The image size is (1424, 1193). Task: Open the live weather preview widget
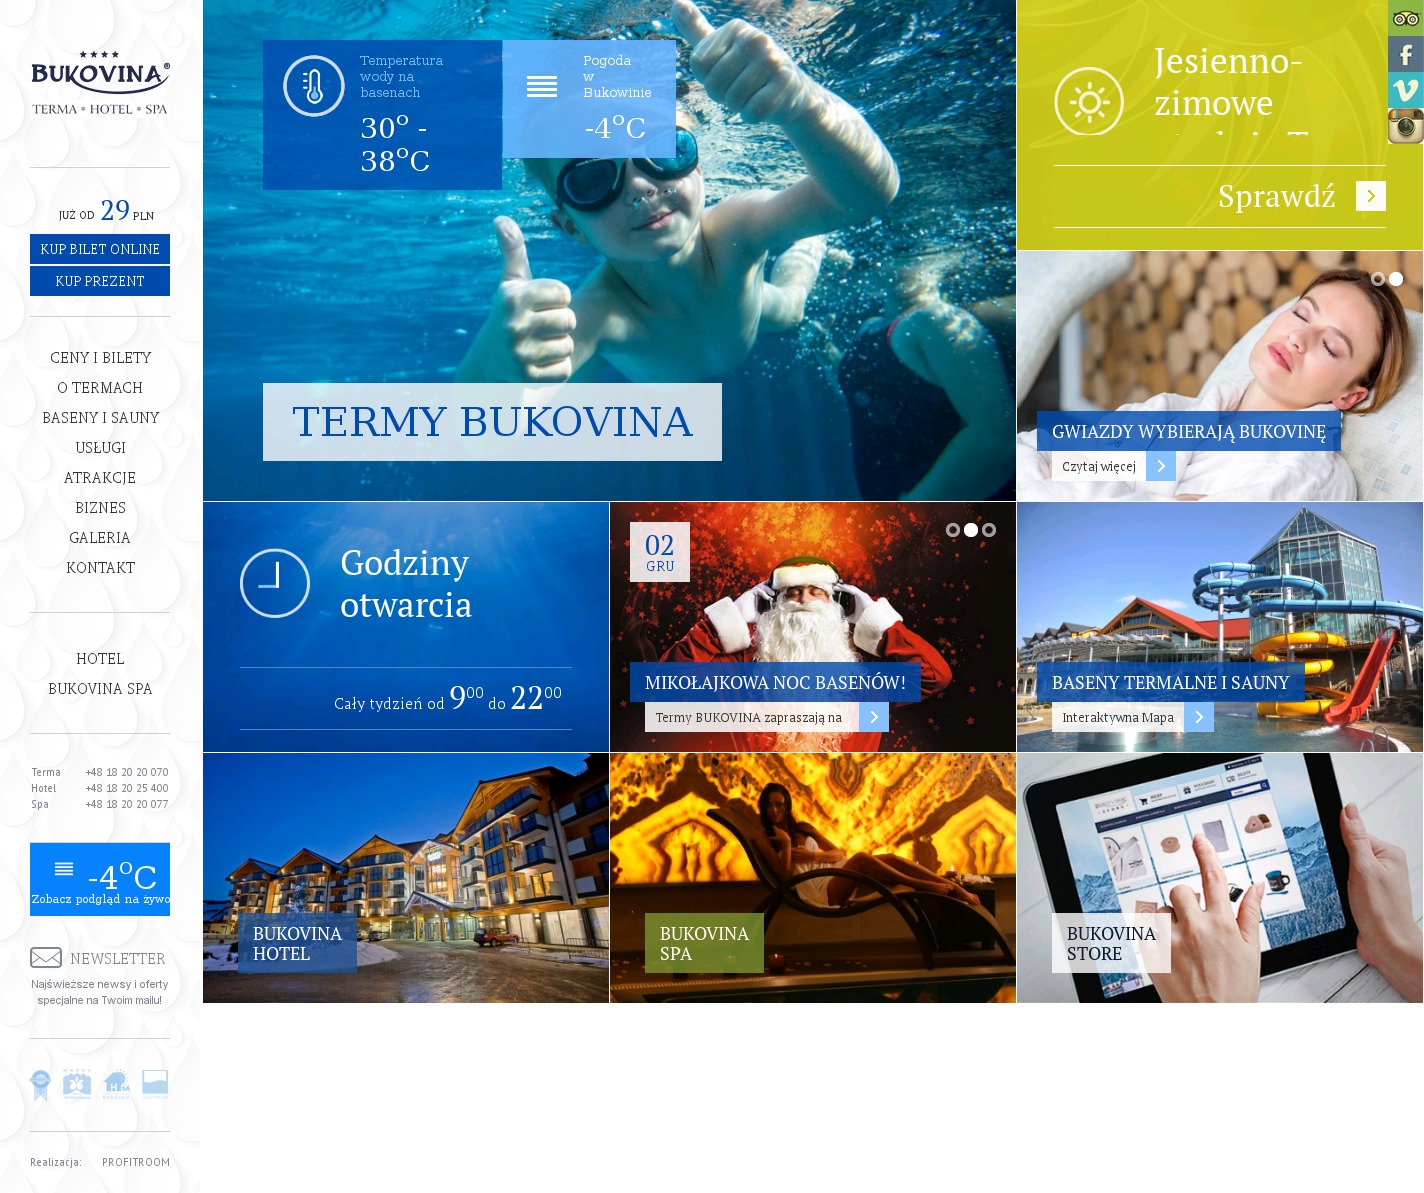(100, 879)
